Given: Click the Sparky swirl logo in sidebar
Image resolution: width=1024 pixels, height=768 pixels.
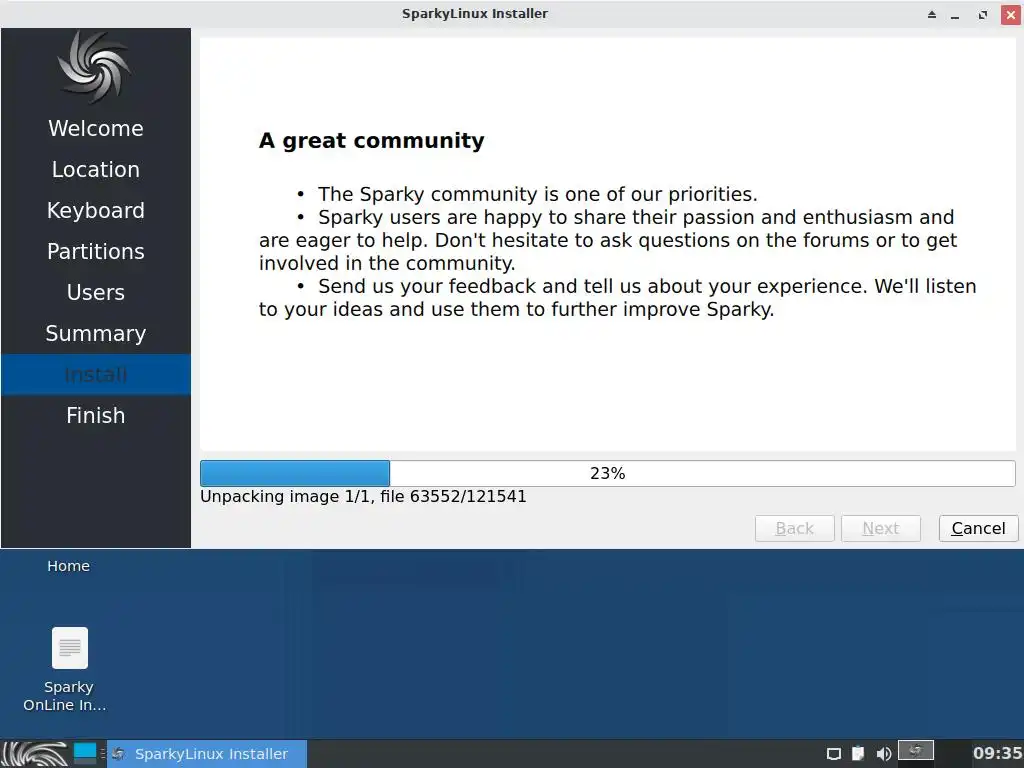Looking at the screenshot, I should 95,67.
